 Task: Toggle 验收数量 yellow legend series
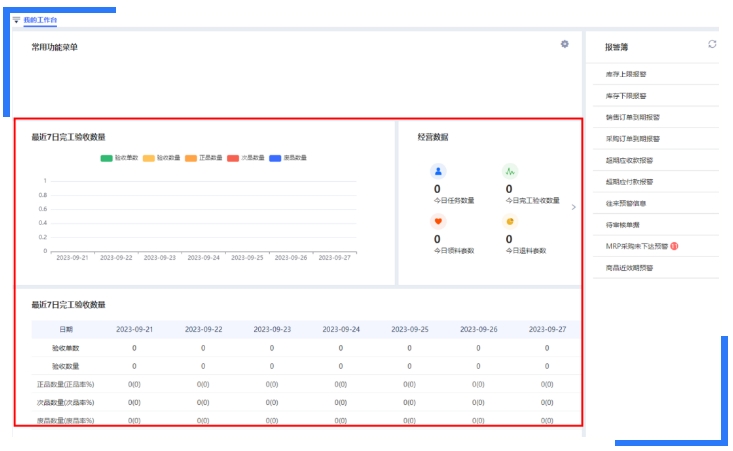(161, 158)
